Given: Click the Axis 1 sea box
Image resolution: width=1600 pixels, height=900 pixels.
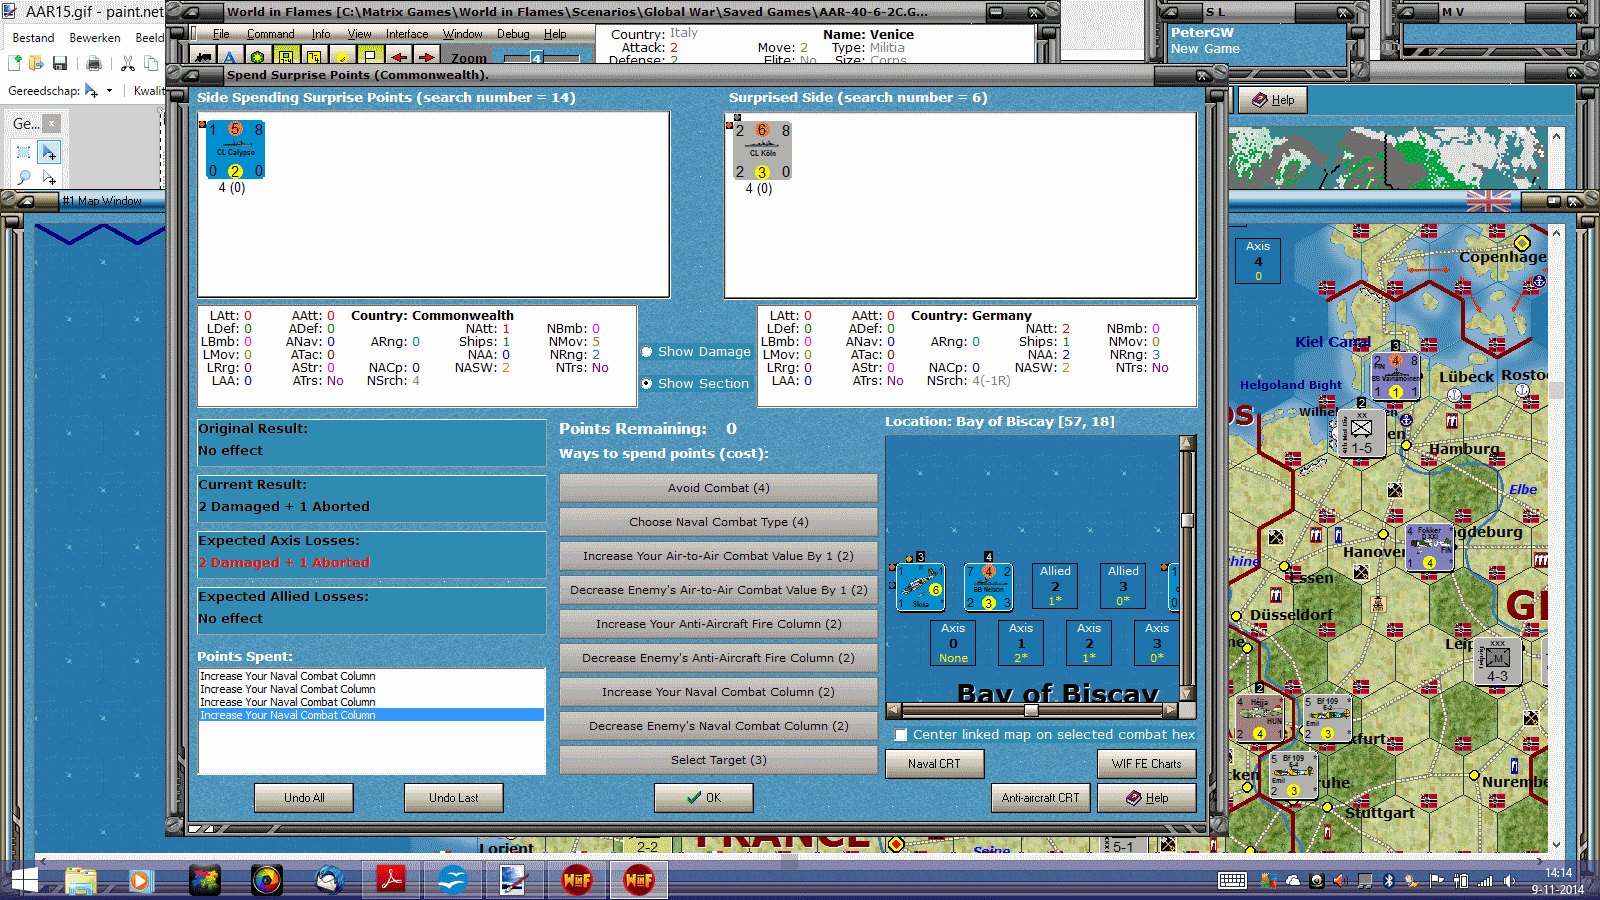Looking at the screenshot, I should (1021, 643).
